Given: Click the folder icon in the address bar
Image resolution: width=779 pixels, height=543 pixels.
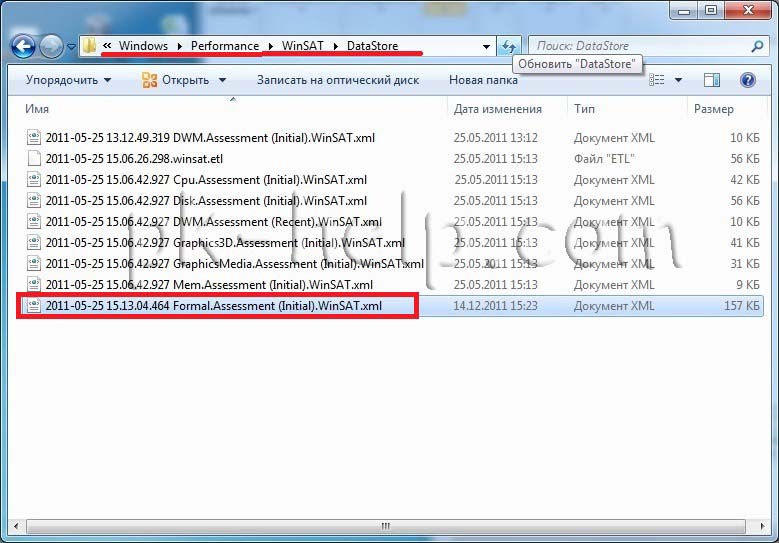Looking at the screenshot, I should [89, 46].
